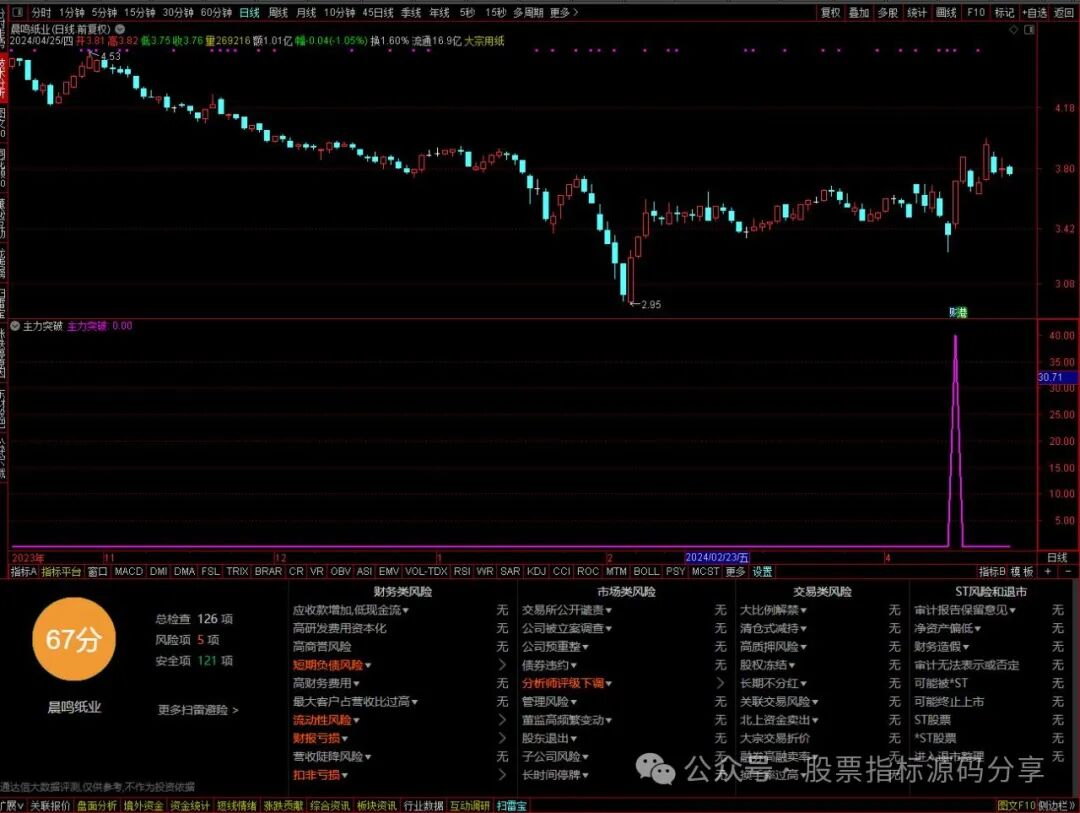This screenshot has width=1080, height=813.
Task: Expand 应收款增加,低现金流 item
Action: (351, 610)
